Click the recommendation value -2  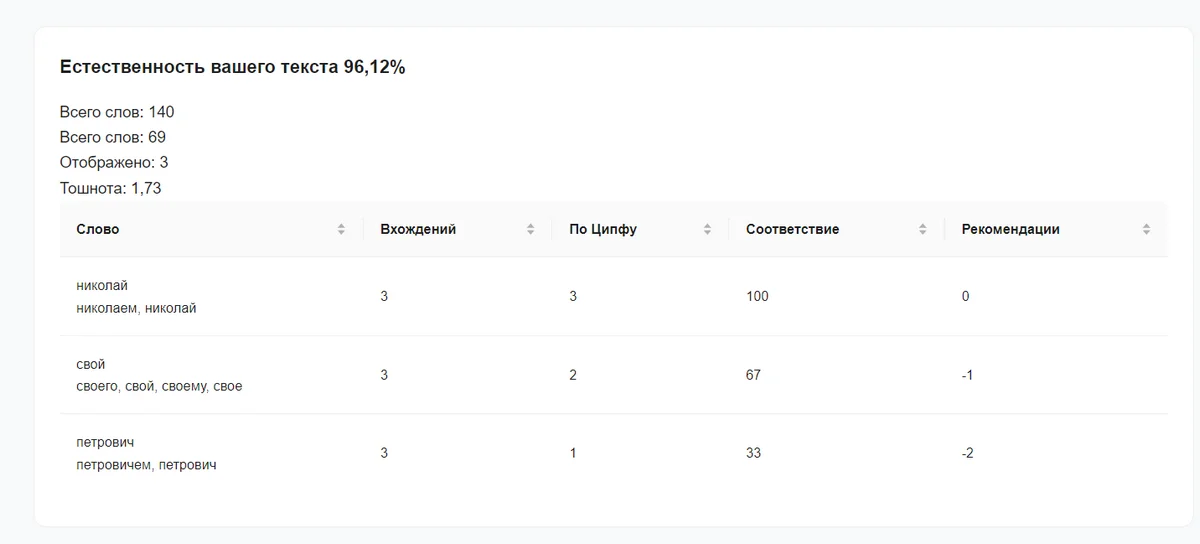tap(967, 453)
